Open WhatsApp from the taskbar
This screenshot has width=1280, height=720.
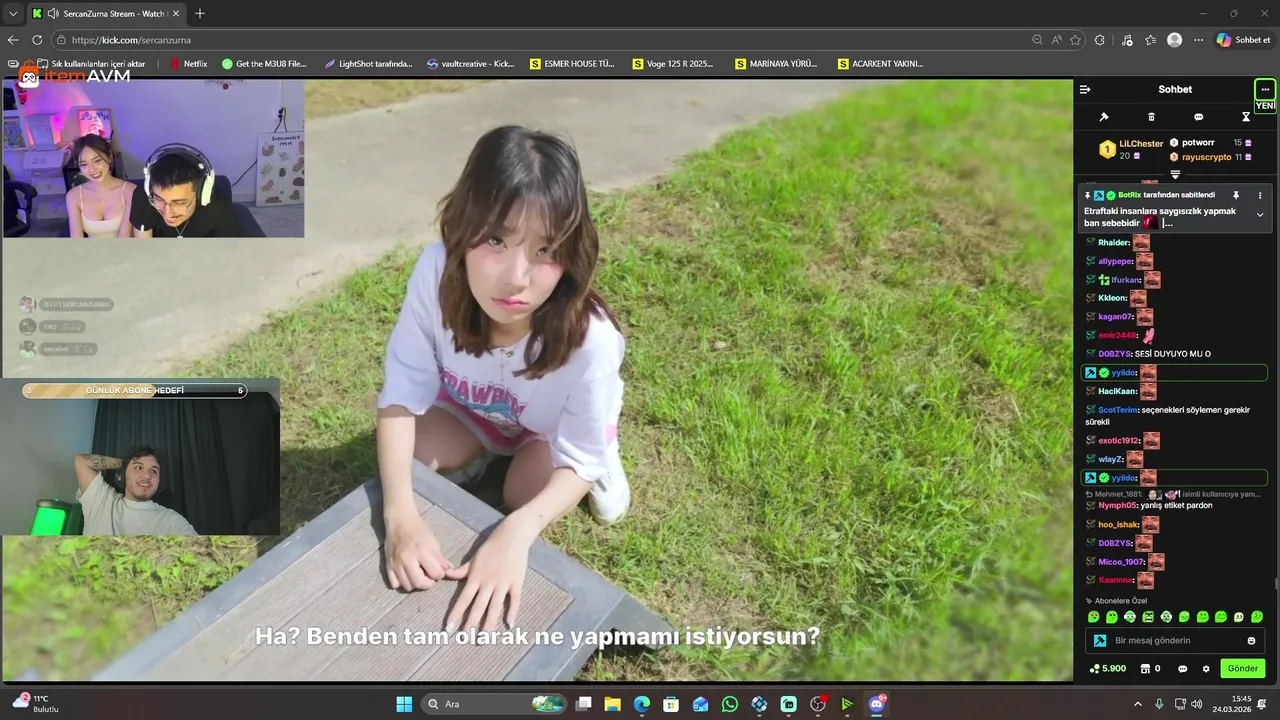coord(730,704)
